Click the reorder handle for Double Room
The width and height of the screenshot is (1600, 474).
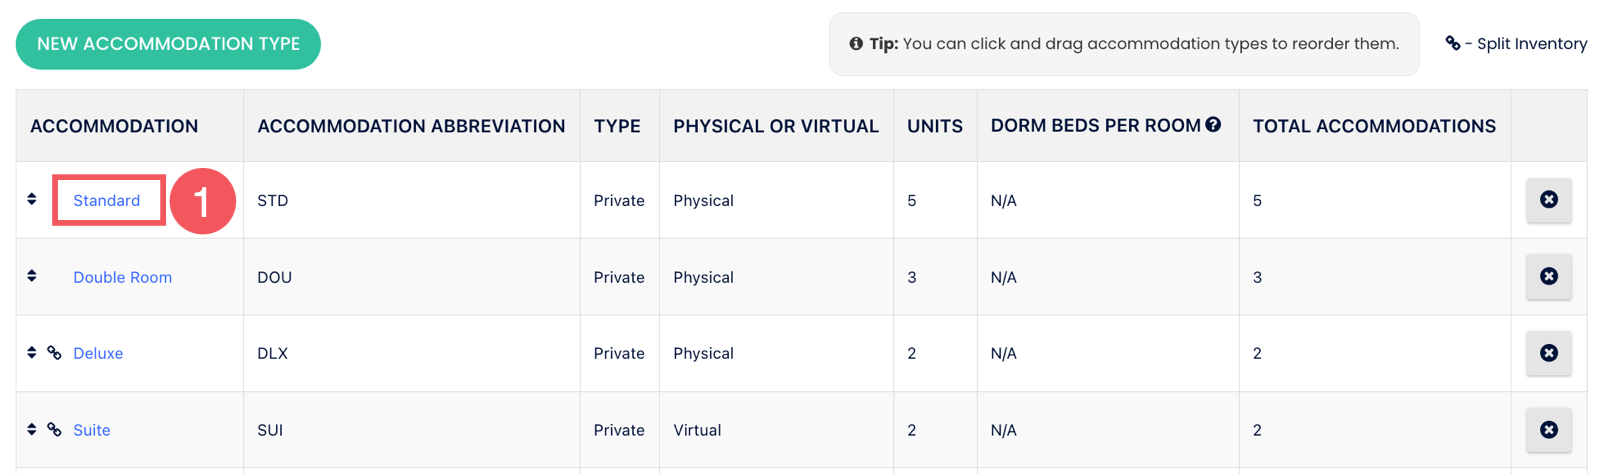pyautogui.click(x=32, y=276)
